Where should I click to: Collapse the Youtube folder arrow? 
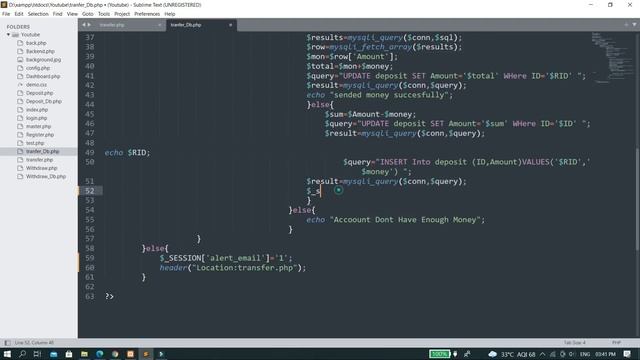pyautogui.click(x=8, y=35)
